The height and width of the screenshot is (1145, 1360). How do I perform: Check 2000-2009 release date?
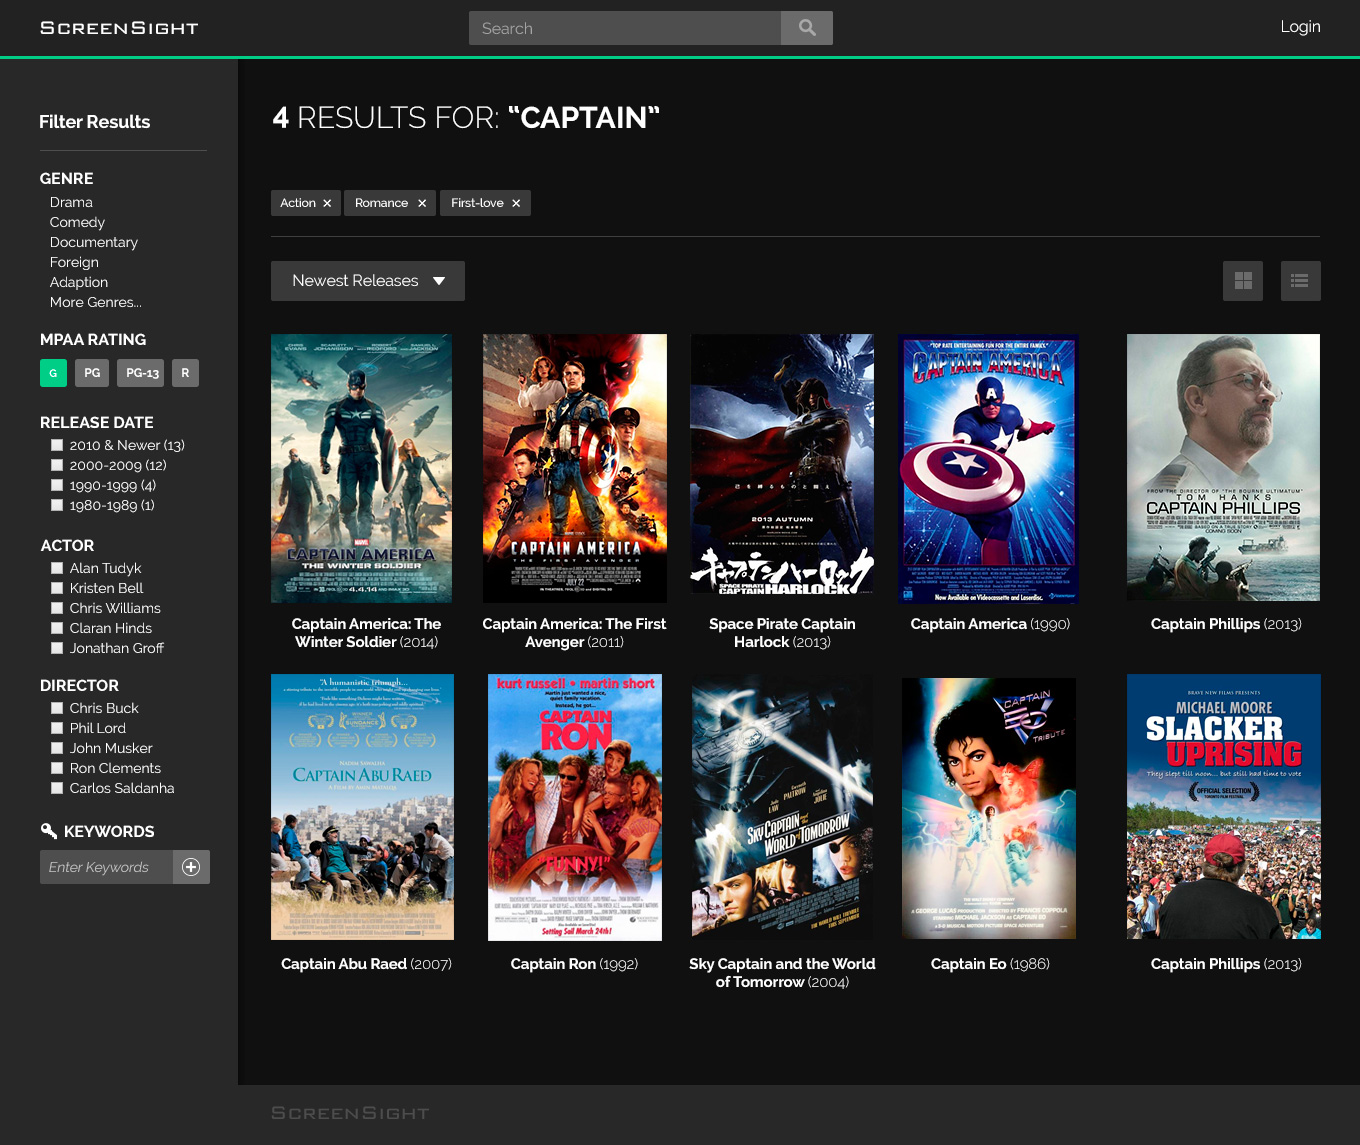pyautogui.click(x=57, y=465)
